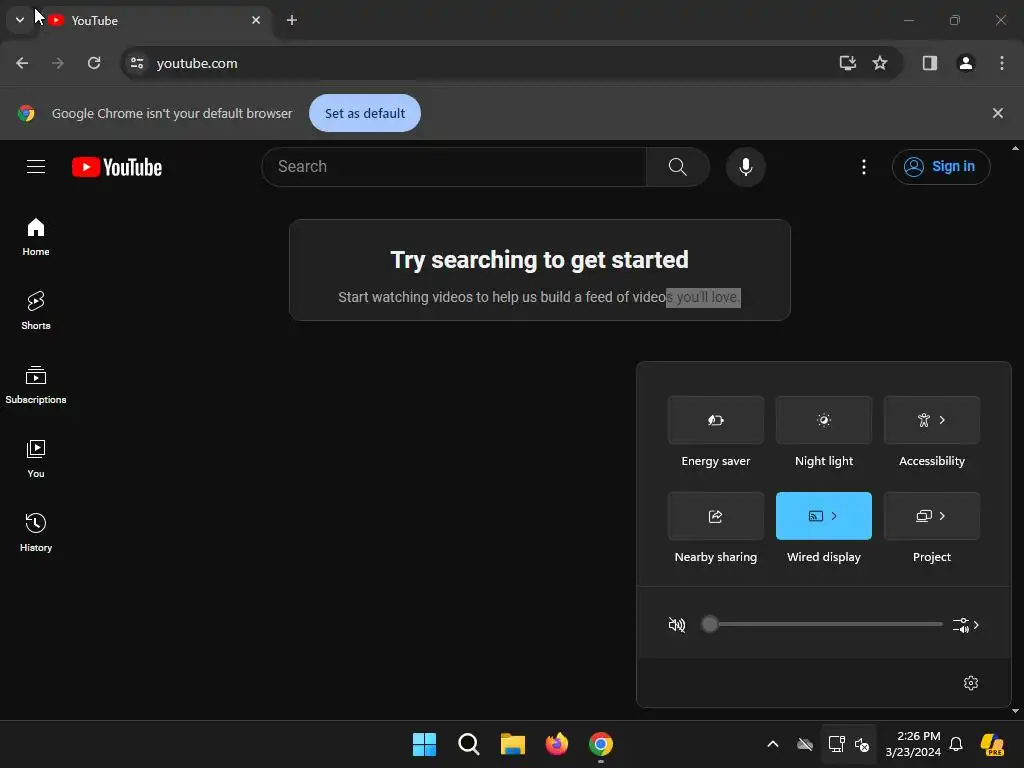Go forward in Chrome

[58, 63]
